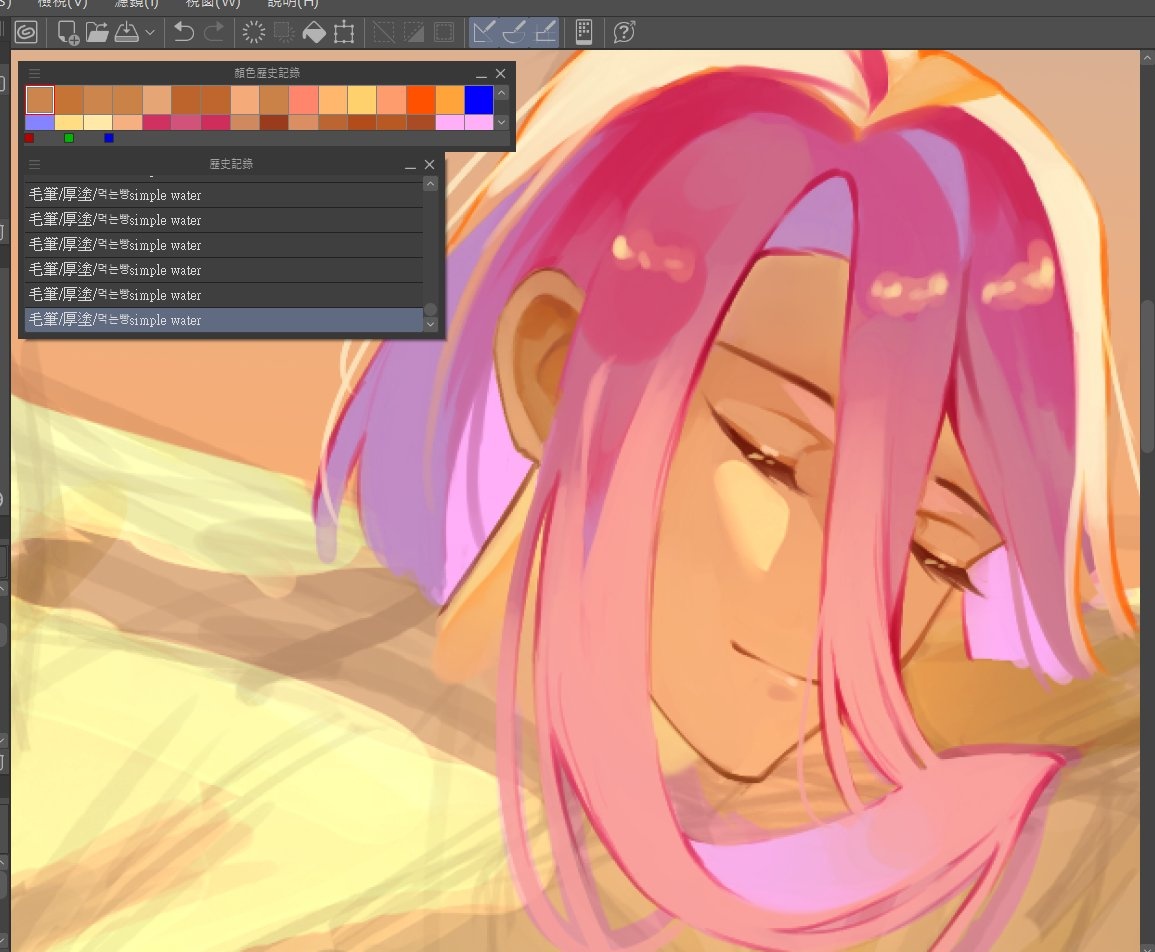Expand the save options dropdown arrow
Image resolution: width=1155 pixels, height=952 pixels.
(x=150, y=32)
